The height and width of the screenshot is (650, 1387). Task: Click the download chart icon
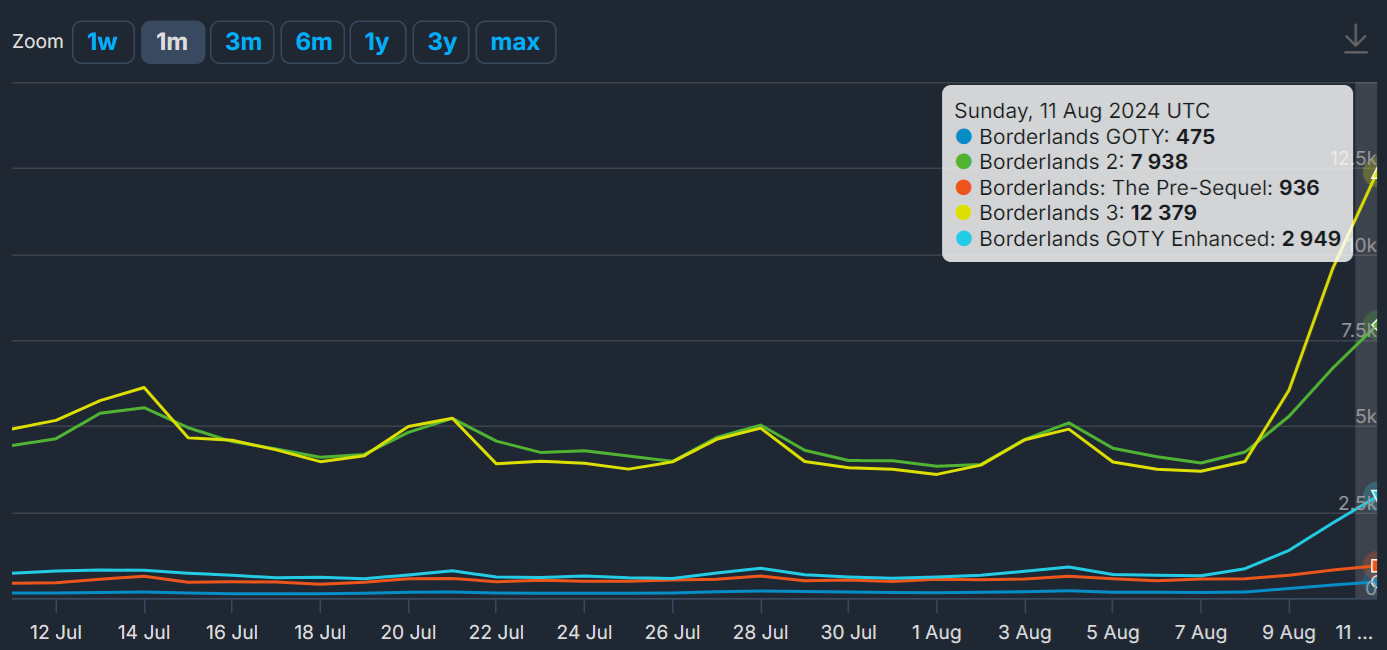pos(1355,39)
